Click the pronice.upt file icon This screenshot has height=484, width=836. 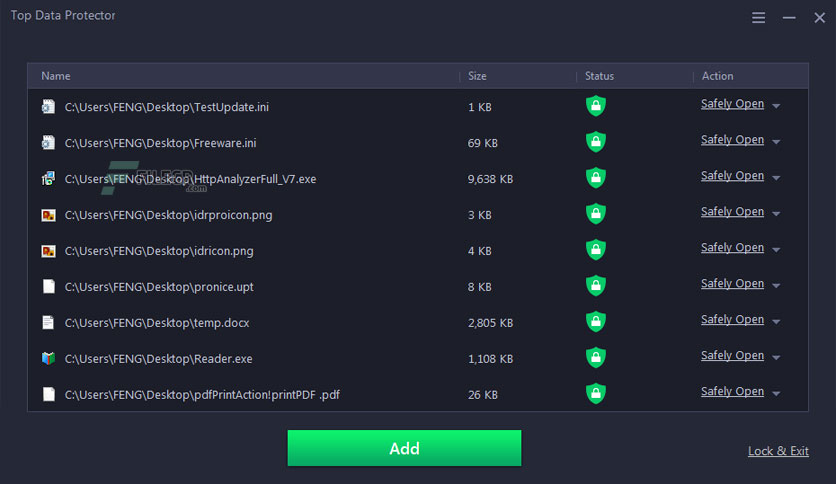[49, 286]
